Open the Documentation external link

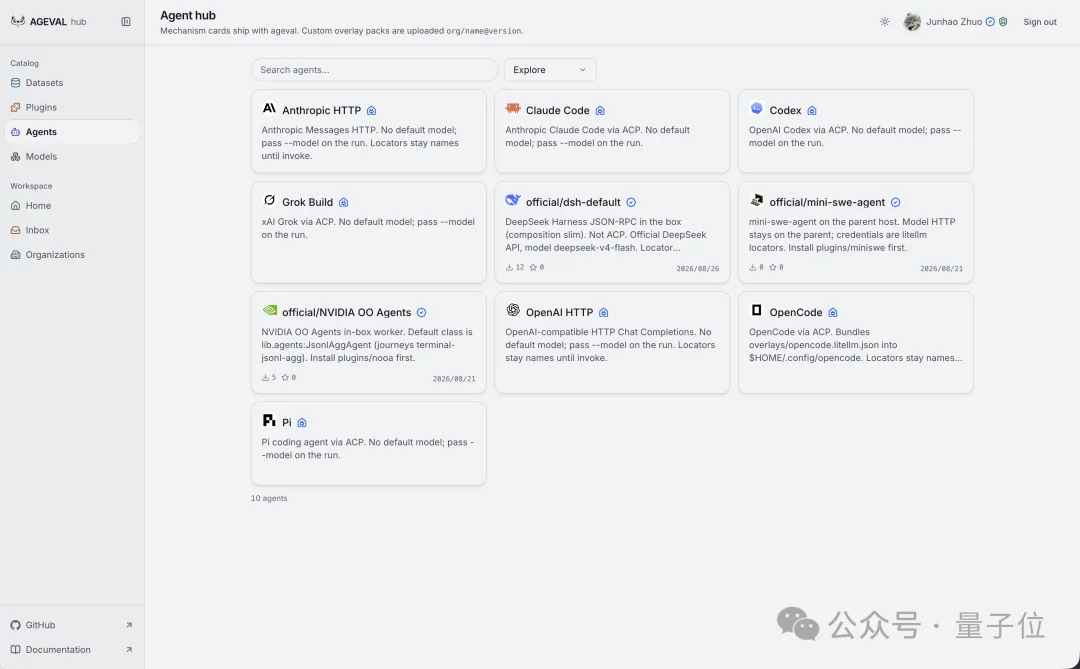click(x=72, y=650)
